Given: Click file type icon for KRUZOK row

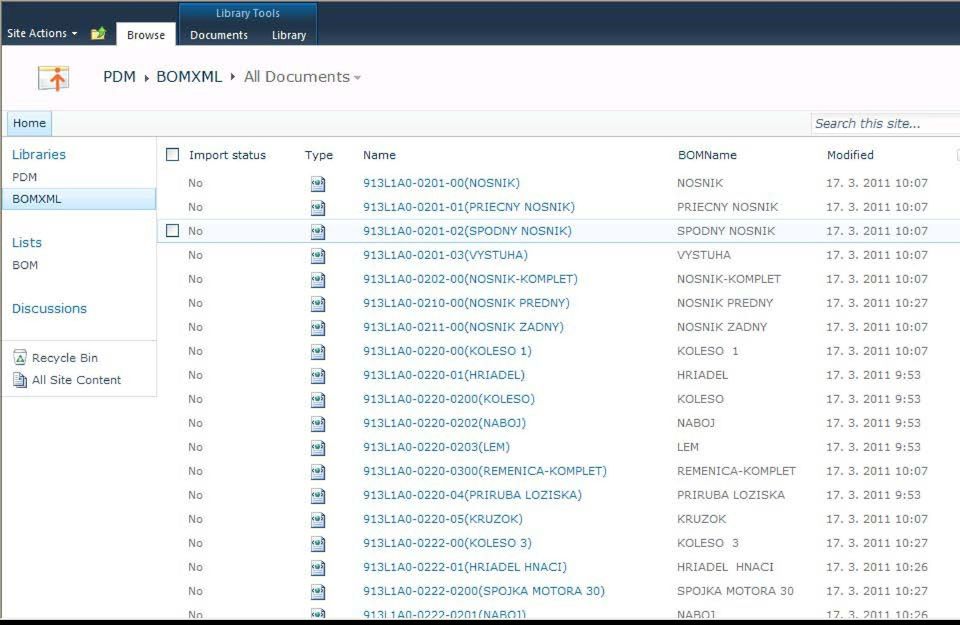Looking at the screenshot, I should pyautogui.click(x=318, y=520).
